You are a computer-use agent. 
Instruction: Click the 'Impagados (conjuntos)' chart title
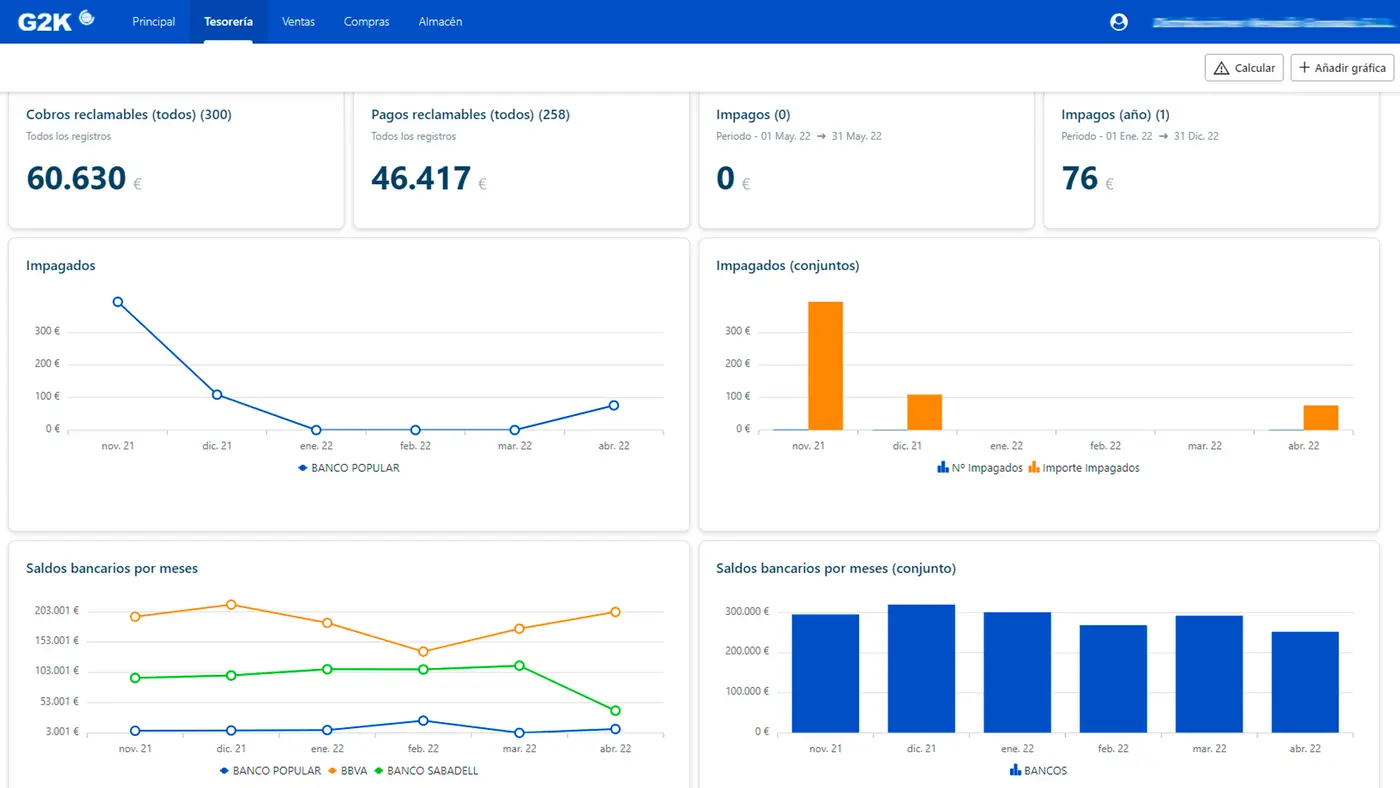click(788, 266)
